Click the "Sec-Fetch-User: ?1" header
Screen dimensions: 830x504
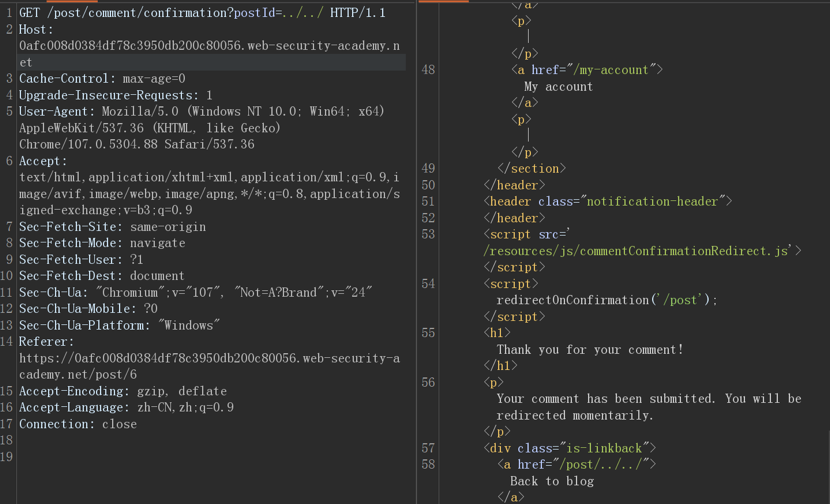[81, 259]
